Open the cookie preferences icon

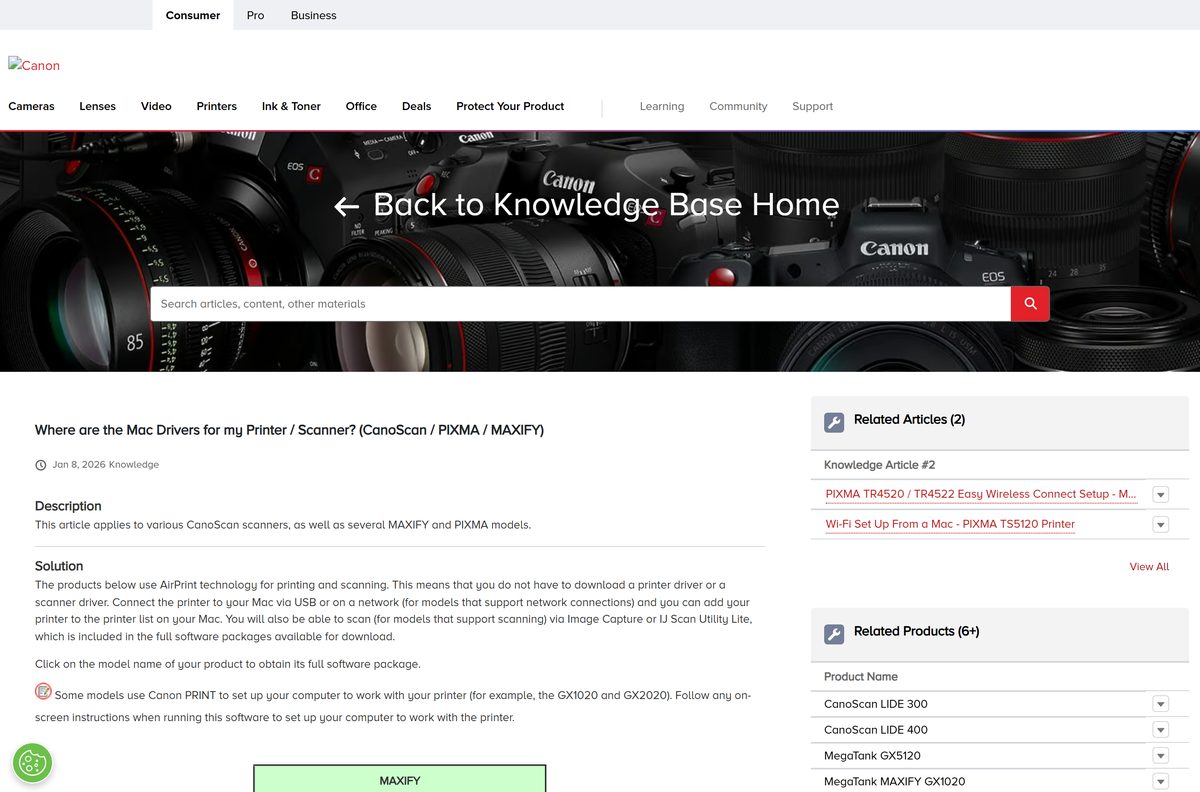pyautogui.click(x=33, y=763)
